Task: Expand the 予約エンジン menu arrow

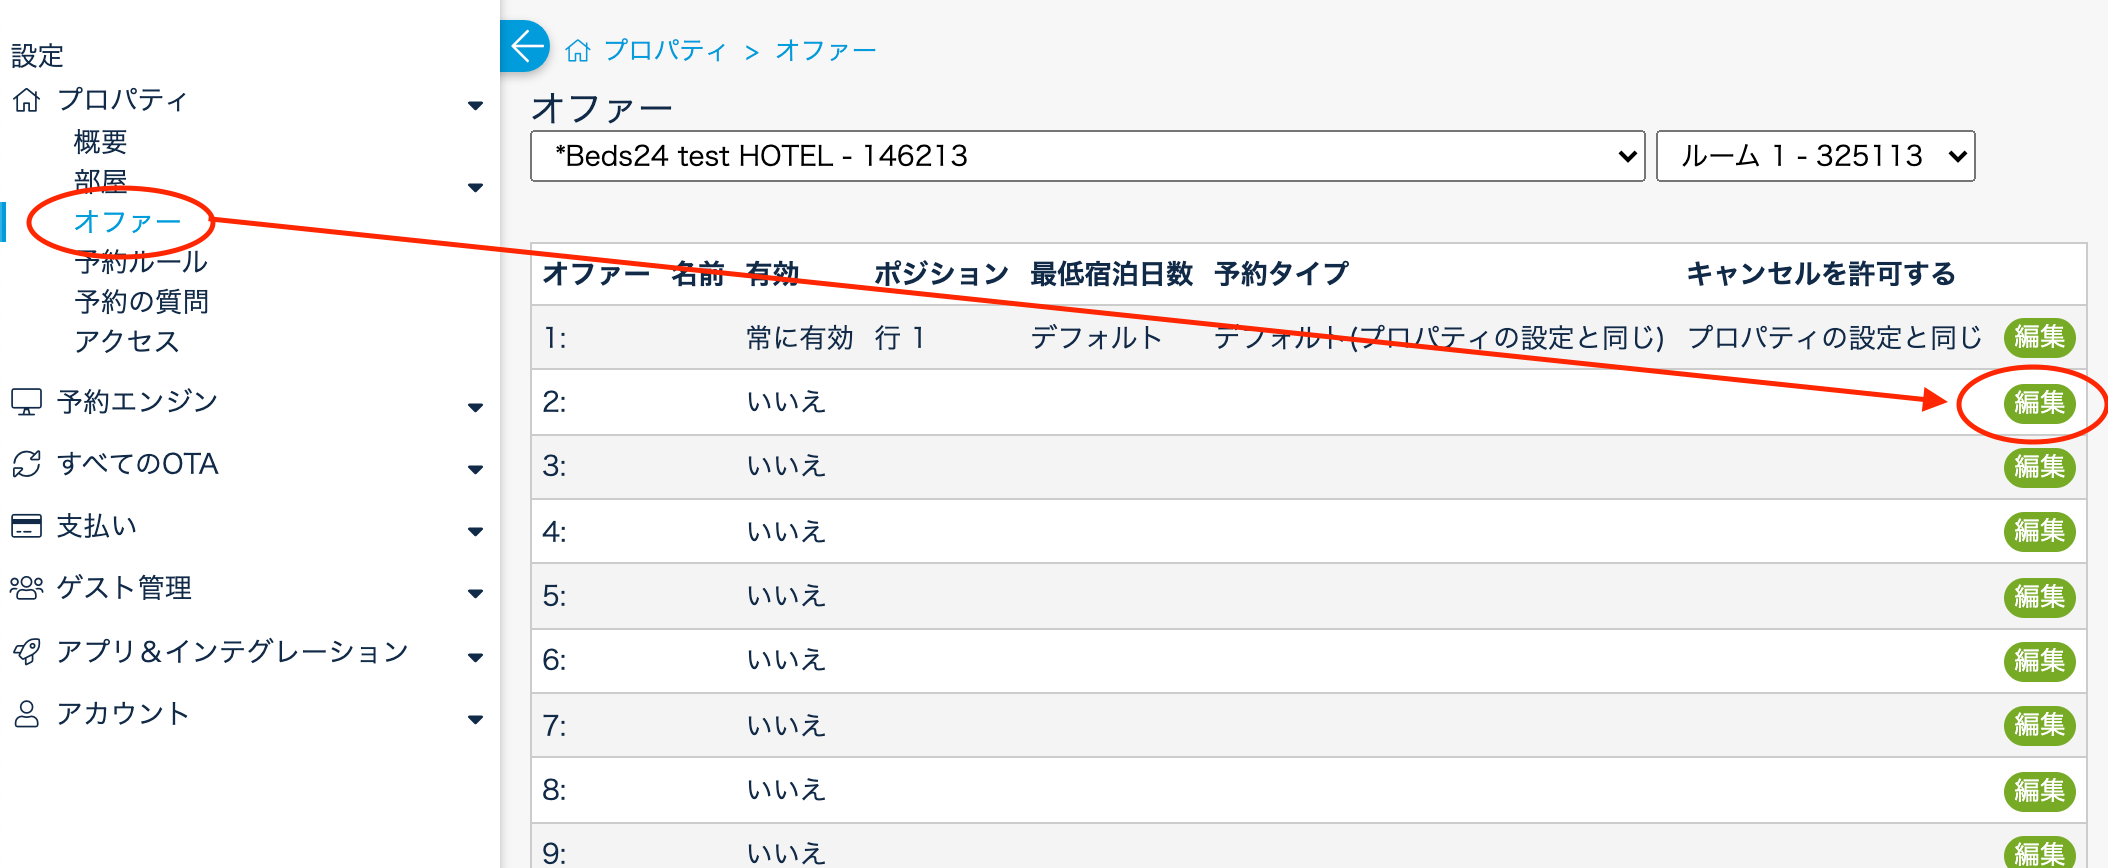Action: coord(476,407)
